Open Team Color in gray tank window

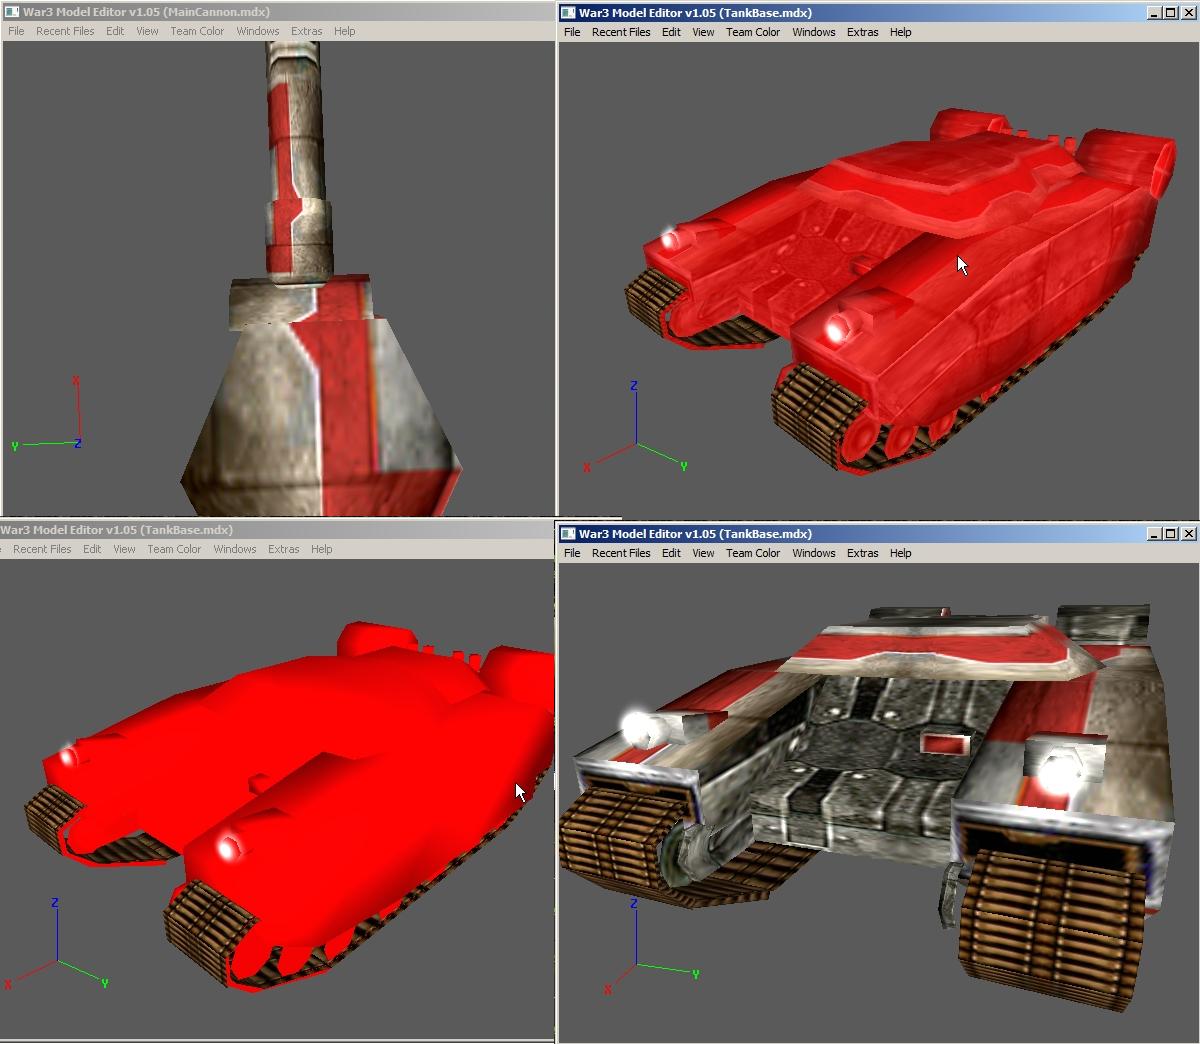click(753, 553)
